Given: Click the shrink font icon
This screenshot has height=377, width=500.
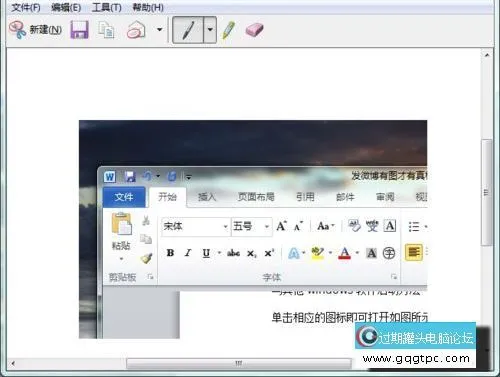Looking at the screenshot, I should (x=298, y=227).
